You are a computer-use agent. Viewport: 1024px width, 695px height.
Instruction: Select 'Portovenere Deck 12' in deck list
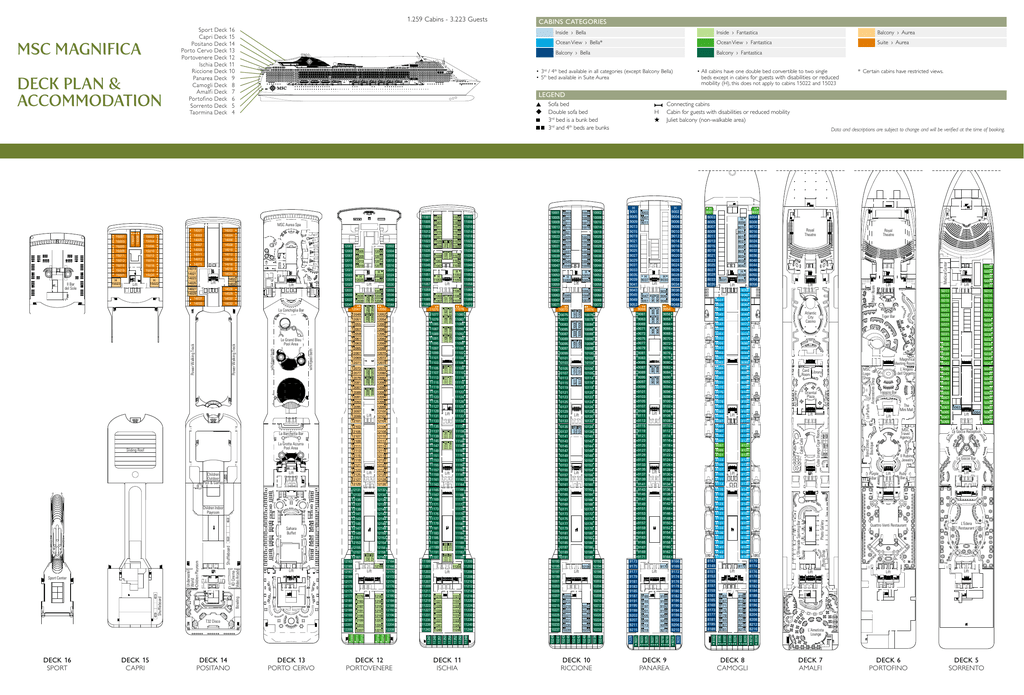click(x=208, y=57)
